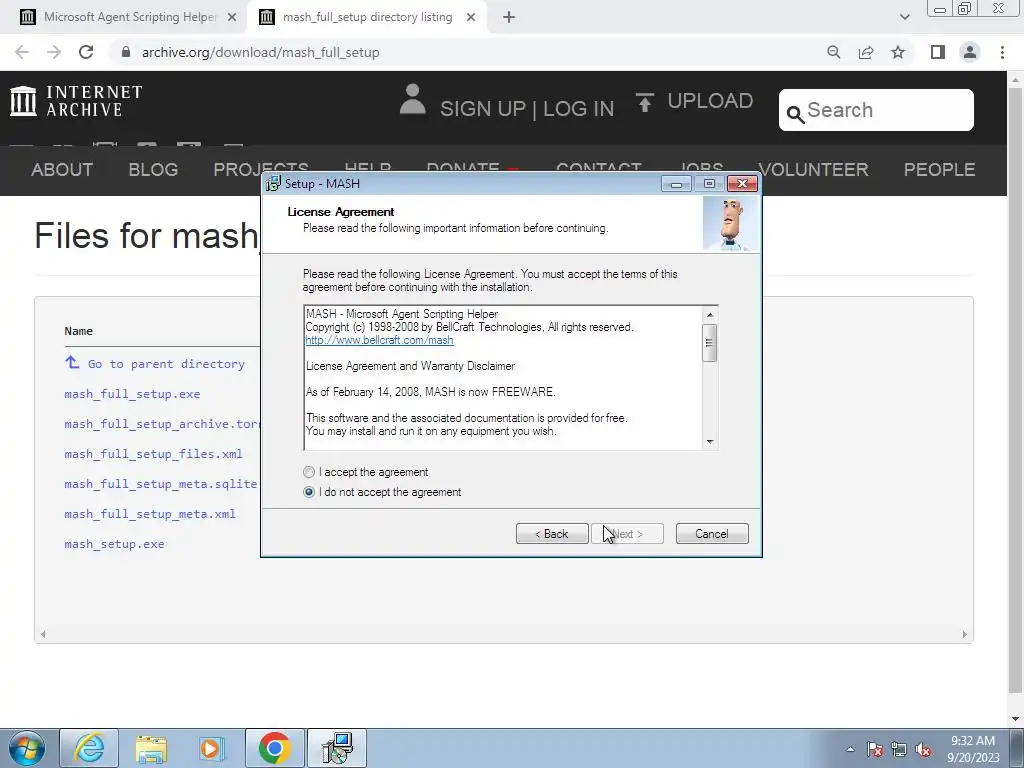1024x768 pixels.
Task: Click the site lock icon
Action: (126, 52)
